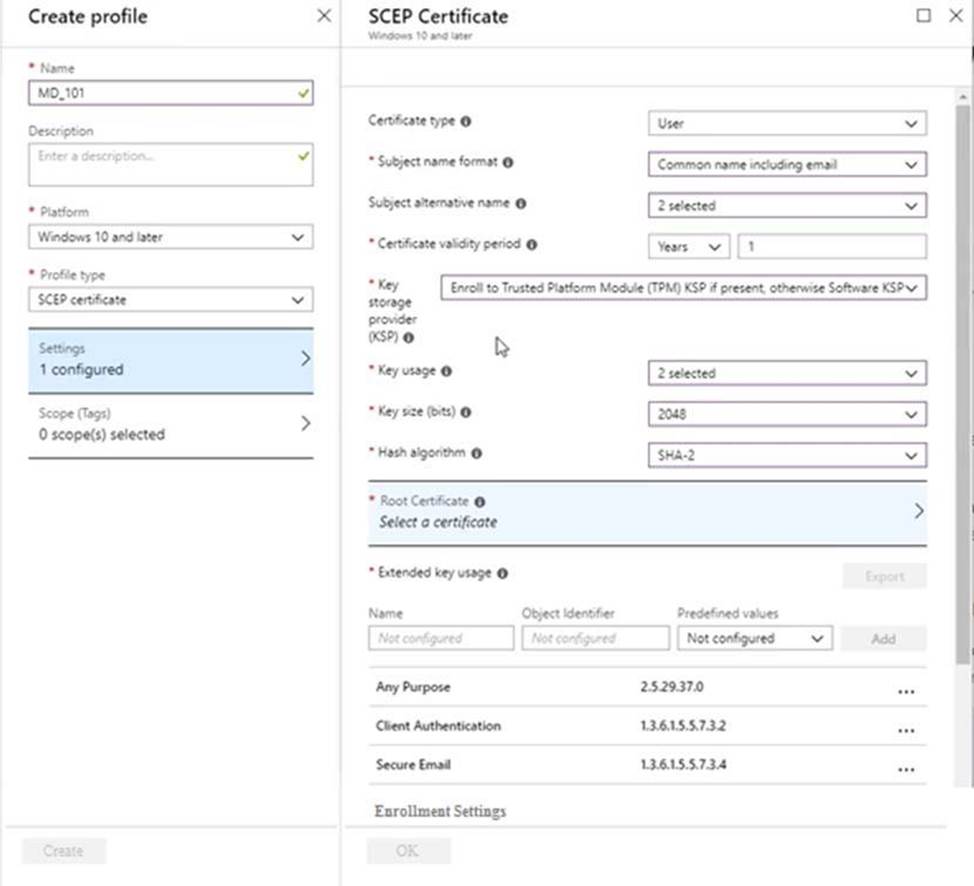This screenshot has height=886, width=974.
Task: Click the info icon beside Key usage
Action: coord(446,371)
